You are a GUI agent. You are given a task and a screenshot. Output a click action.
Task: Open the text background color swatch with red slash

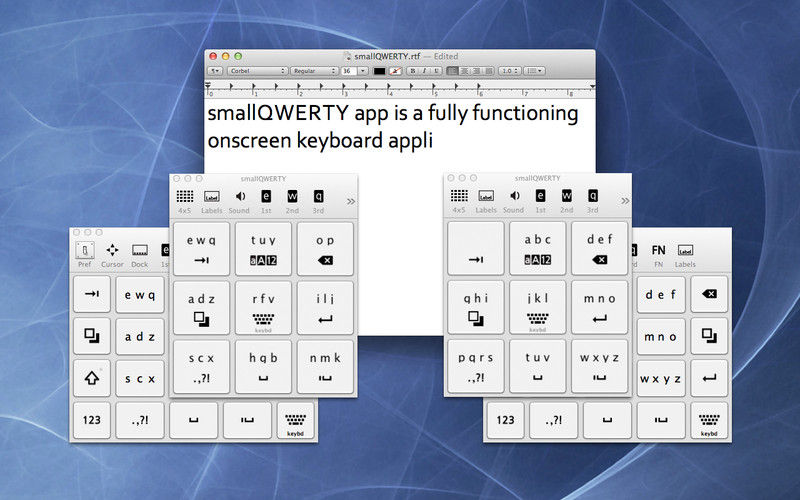pyautogui.click(x=395, y=71)
